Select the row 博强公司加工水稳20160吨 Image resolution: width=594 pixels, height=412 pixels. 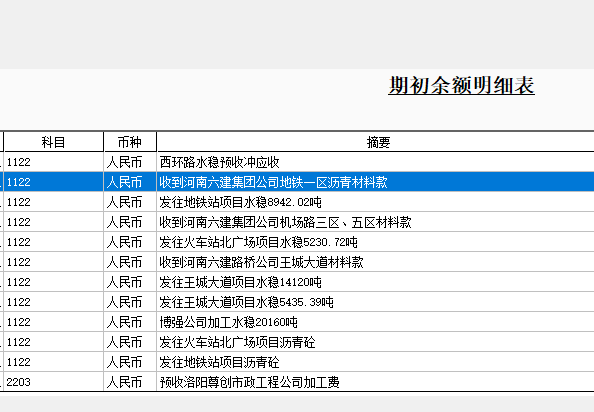[297, 323]
